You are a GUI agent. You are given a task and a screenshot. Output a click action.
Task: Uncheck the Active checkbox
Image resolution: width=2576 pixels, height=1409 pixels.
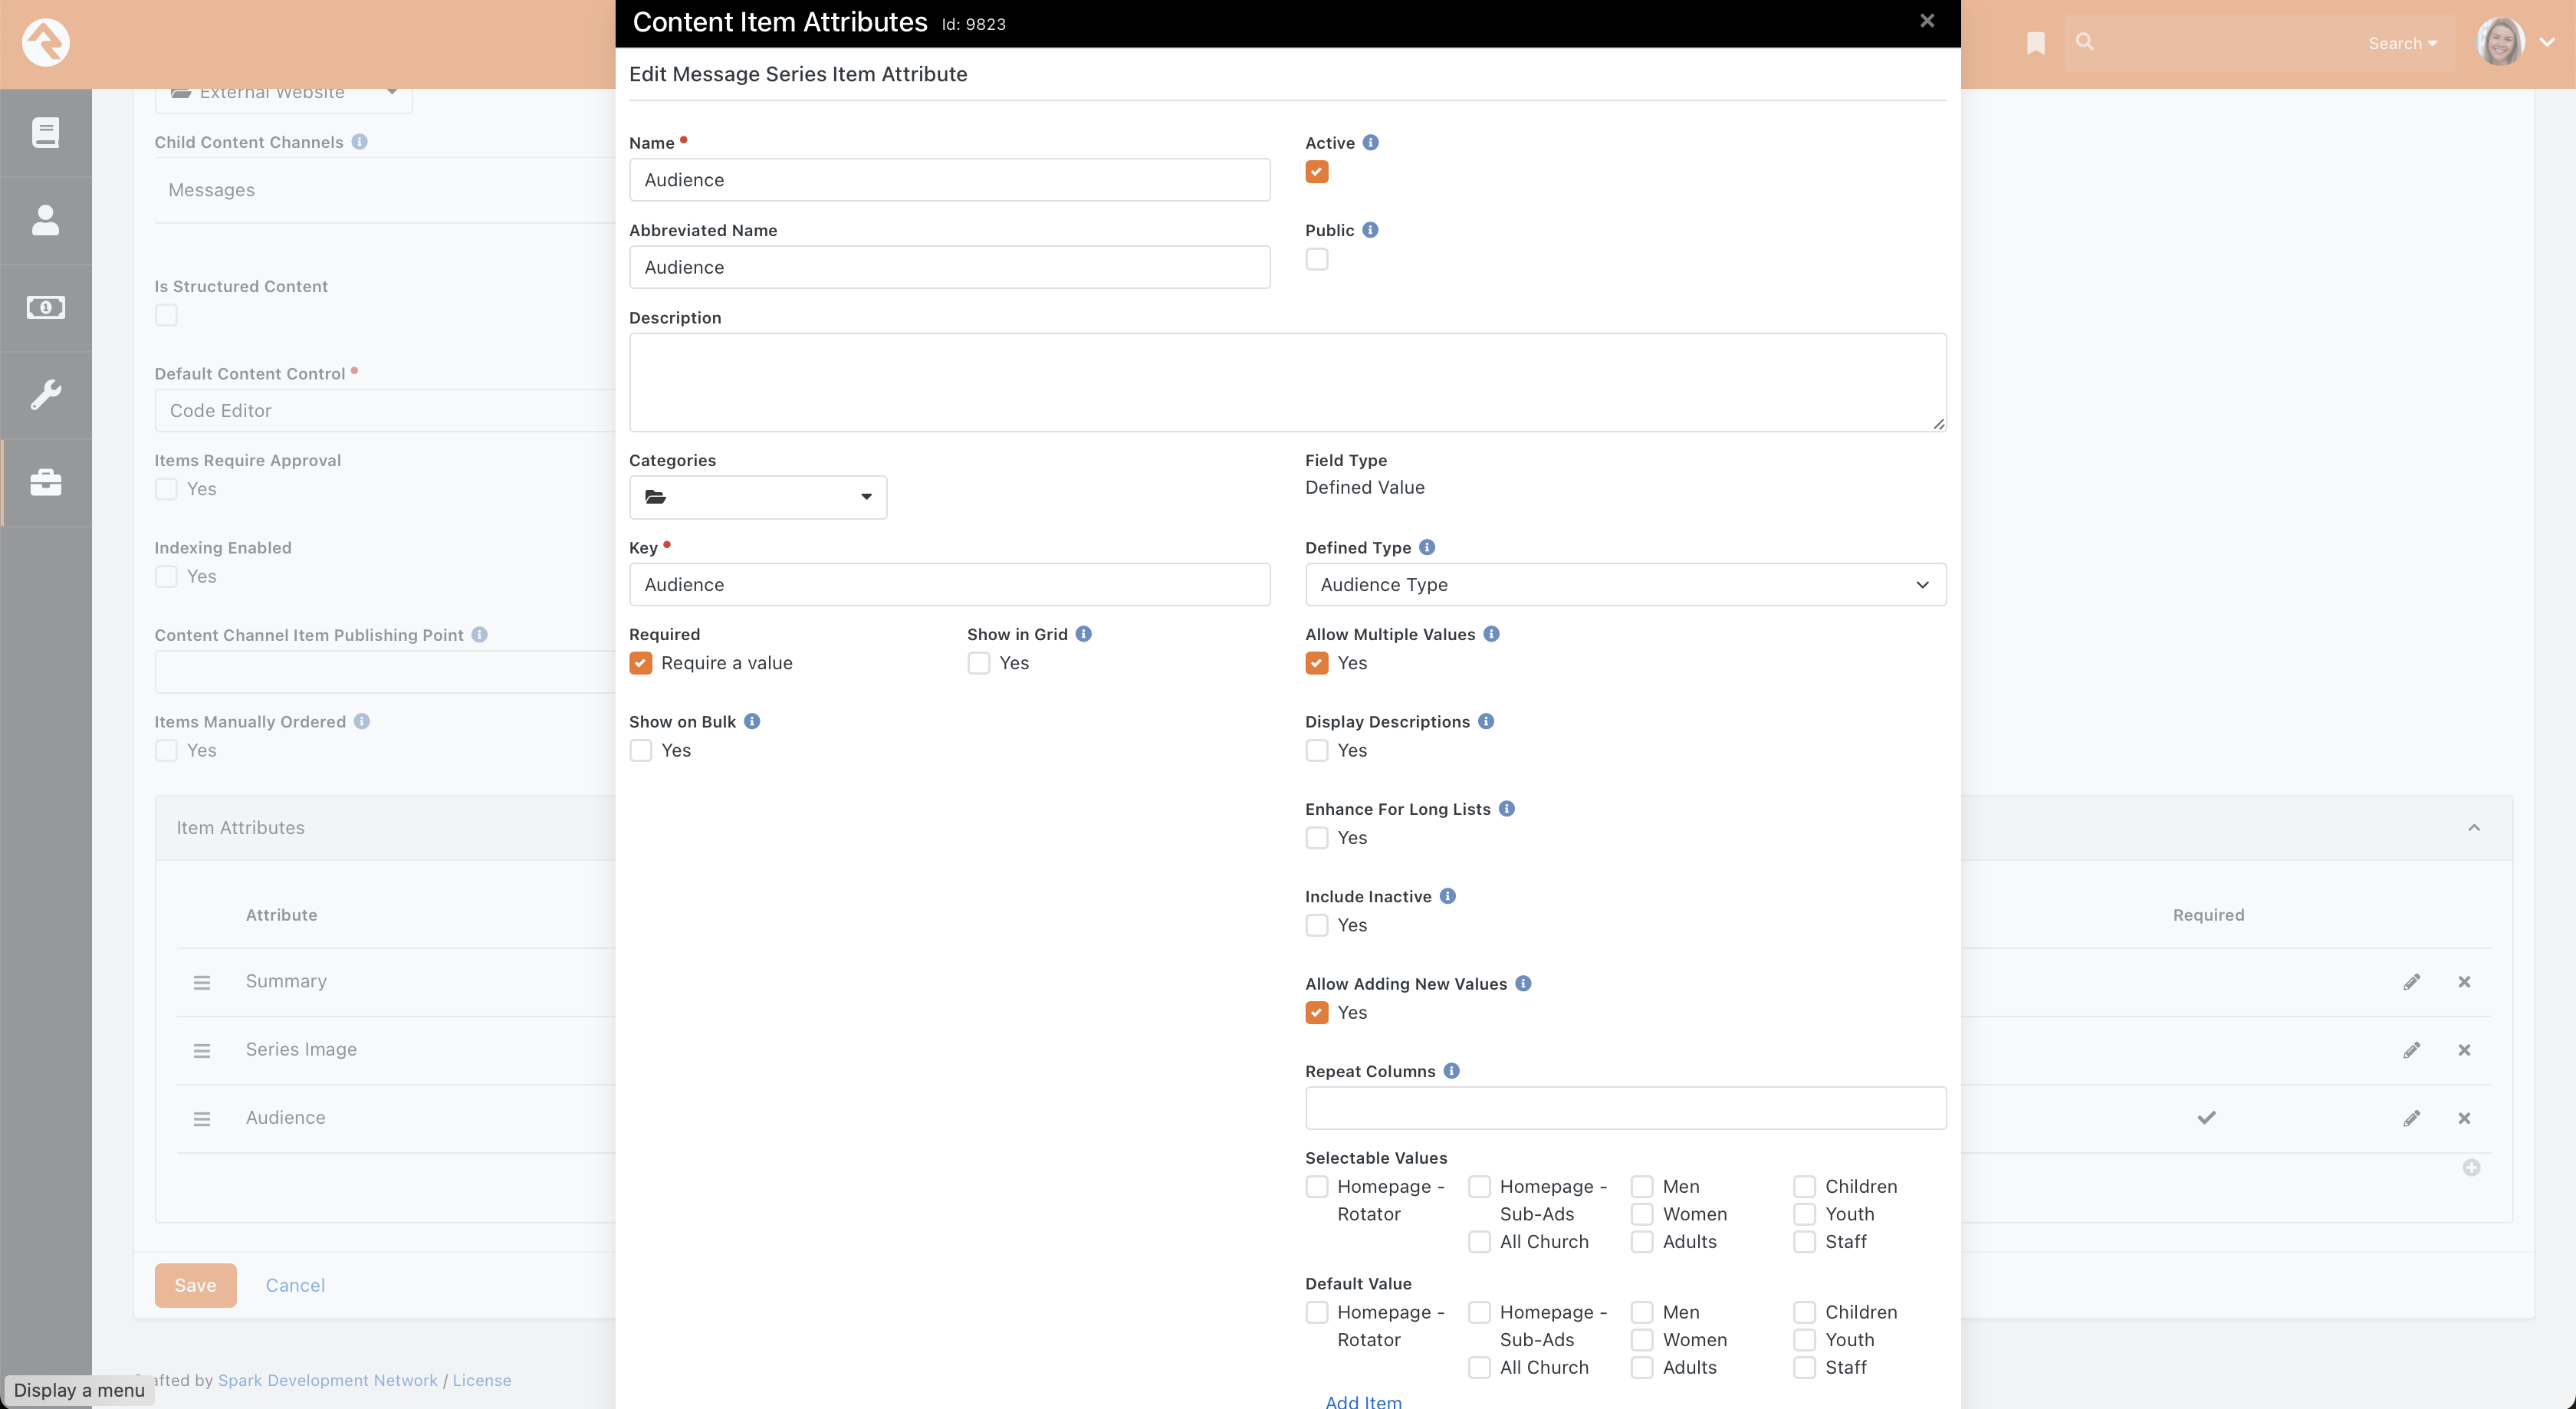pyautogui.click(x=1317, y=172)
